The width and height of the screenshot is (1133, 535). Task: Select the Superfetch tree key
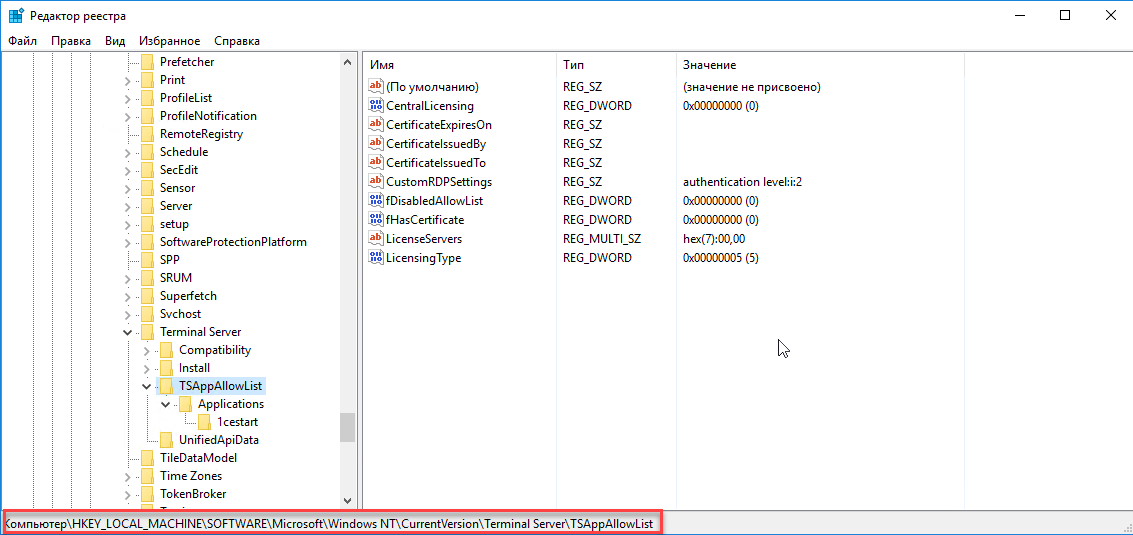(x=189, y=296)
